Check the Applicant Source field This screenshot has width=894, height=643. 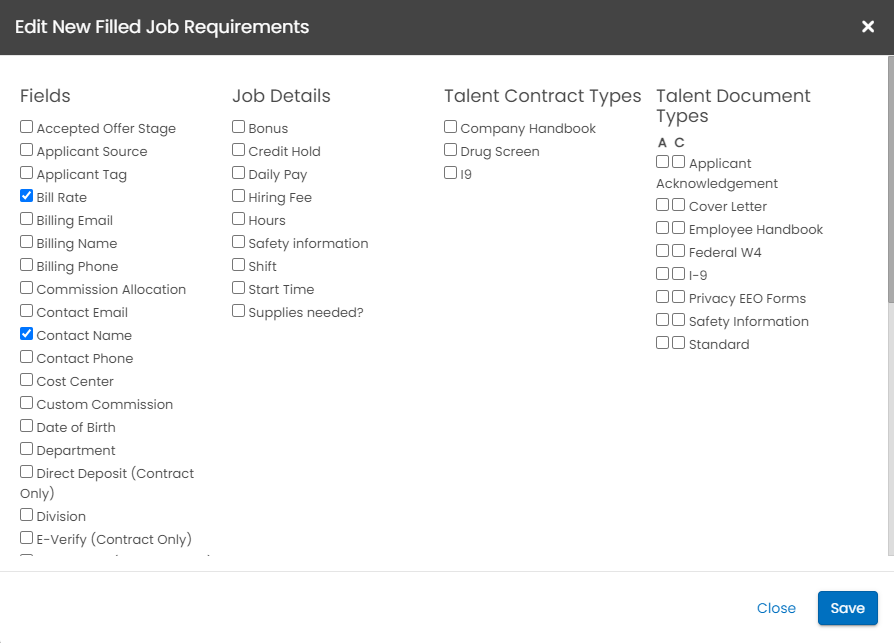(x=25, y=149)
